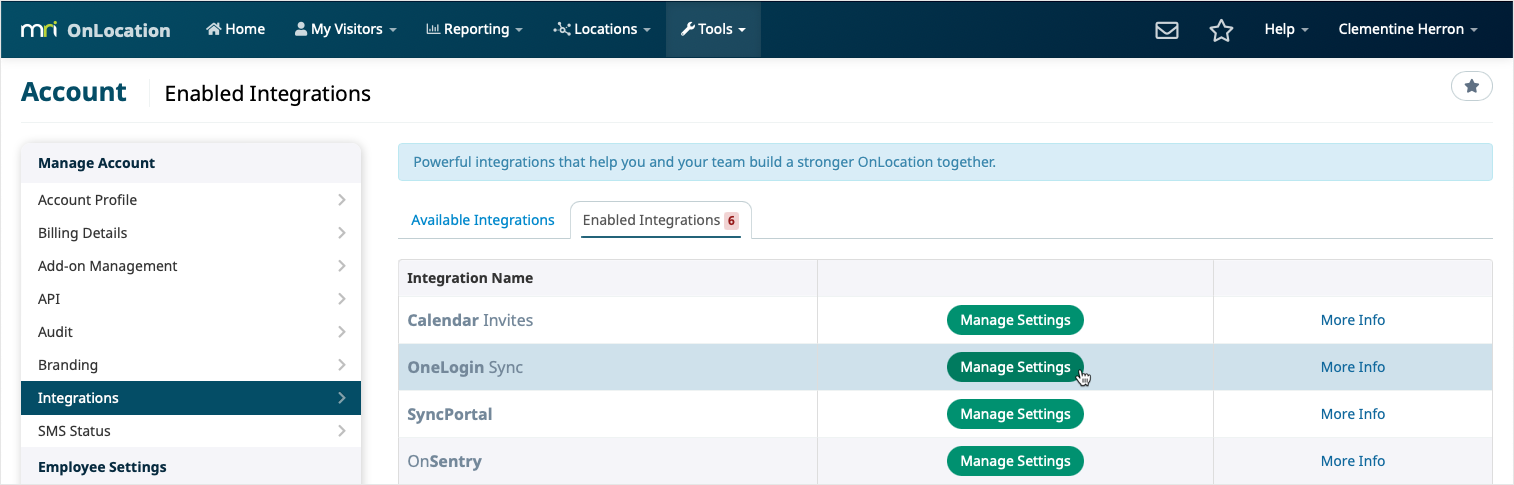Screen dimensions: 1514x485
Task: Click the chevron arrow beside Integrations
Action: 341,398
